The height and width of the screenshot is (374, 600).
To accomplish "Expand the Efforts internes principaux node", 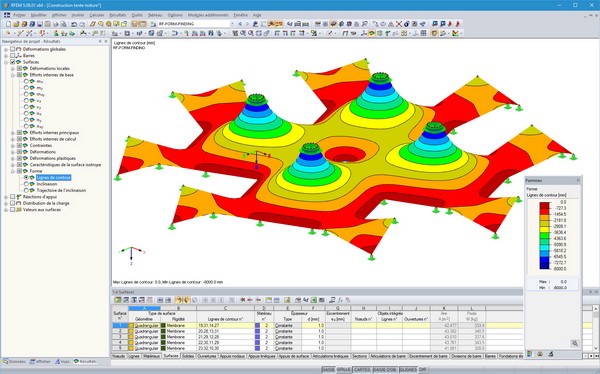I will pyautogui.click(x=13, y=133).
